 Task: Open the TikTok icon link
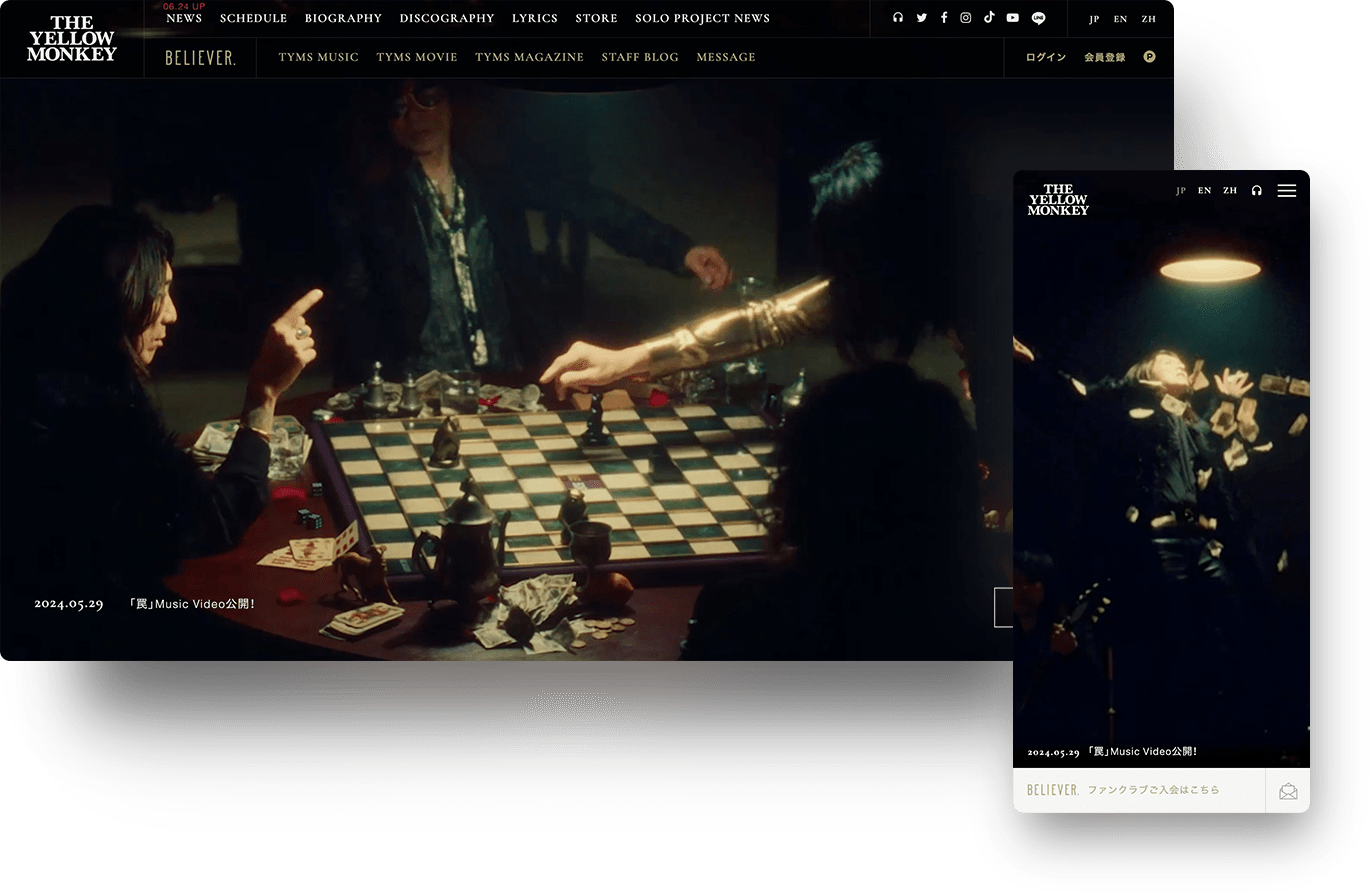point(989,18)
